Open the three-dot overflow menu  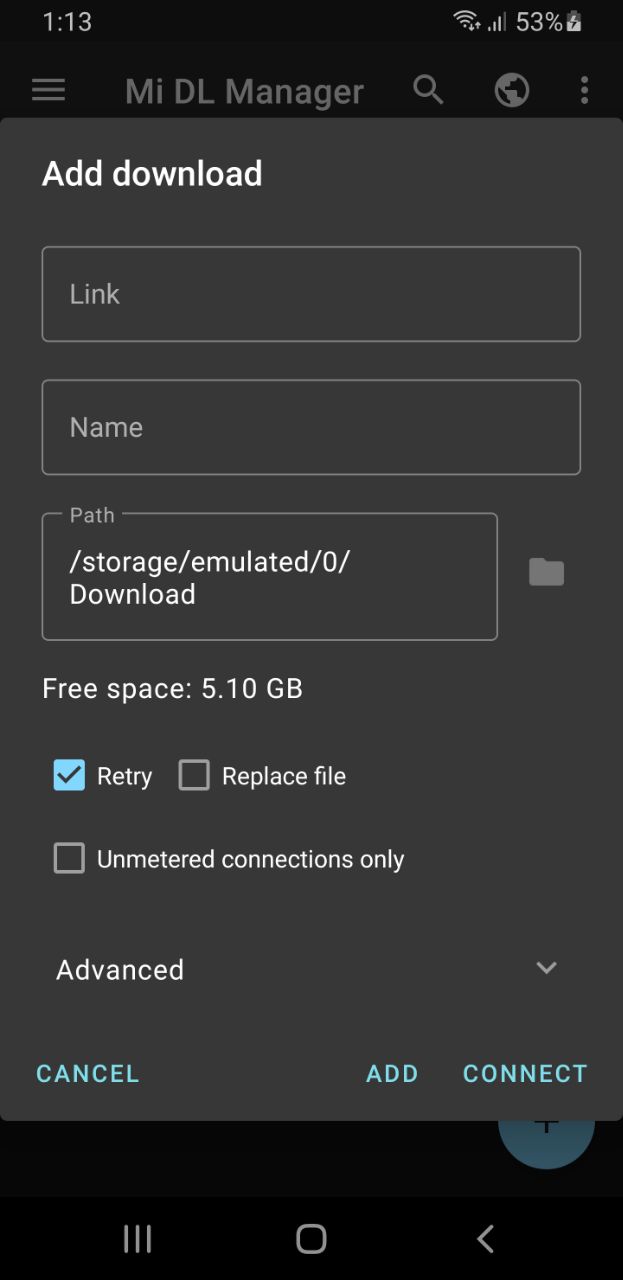click(584, 90)
